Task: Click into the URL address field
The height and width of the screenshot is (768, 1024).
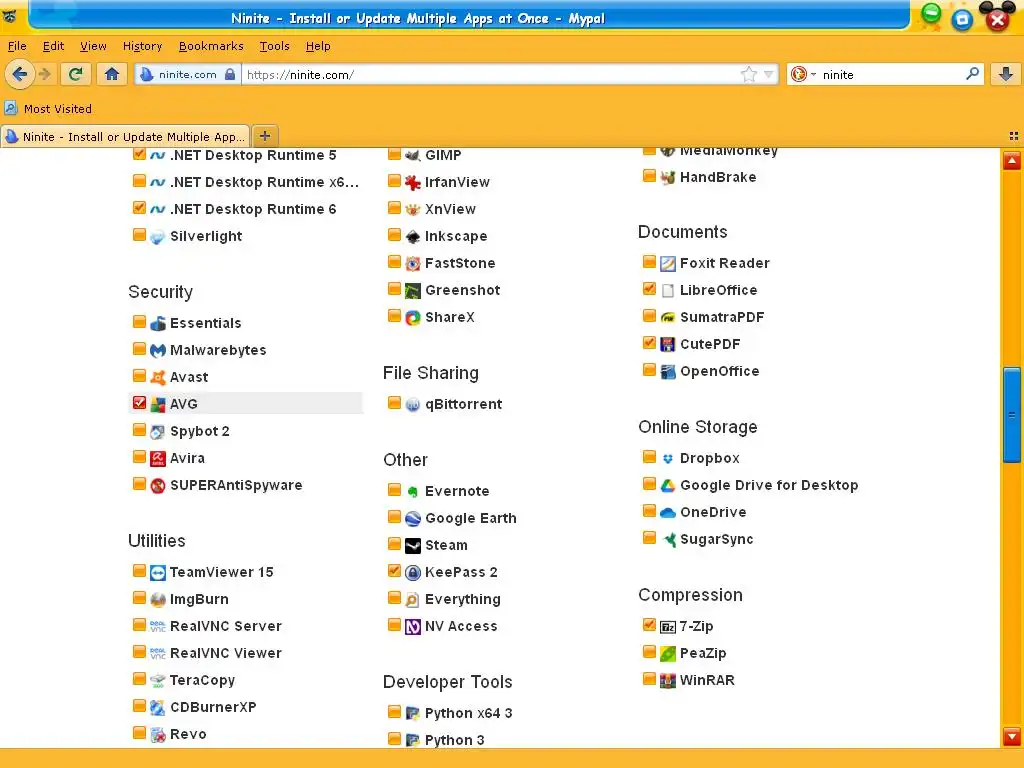Action: pos(490,74)
